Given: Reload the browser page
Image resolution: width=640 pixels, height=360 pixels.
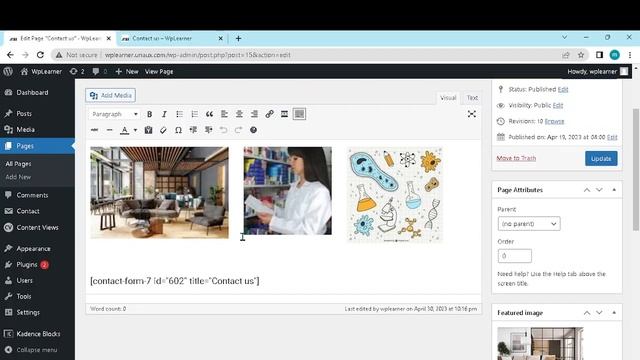Looking at the screenshot, I should [x=40, y=55].
